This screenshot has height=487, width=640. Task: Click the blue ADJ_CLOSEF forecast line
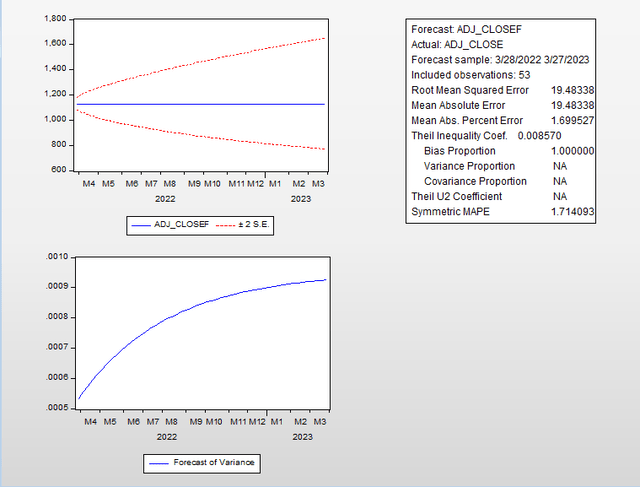(201, 105)
